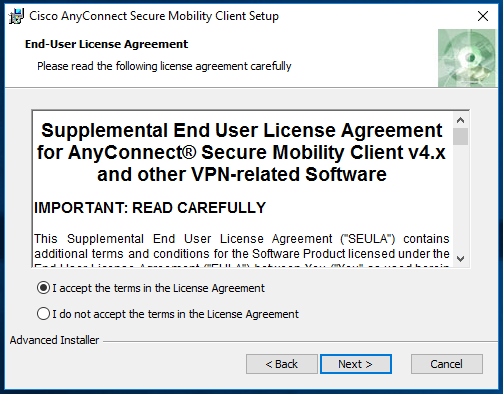Proceed with the 'Next >' button

tap(356, 364)
